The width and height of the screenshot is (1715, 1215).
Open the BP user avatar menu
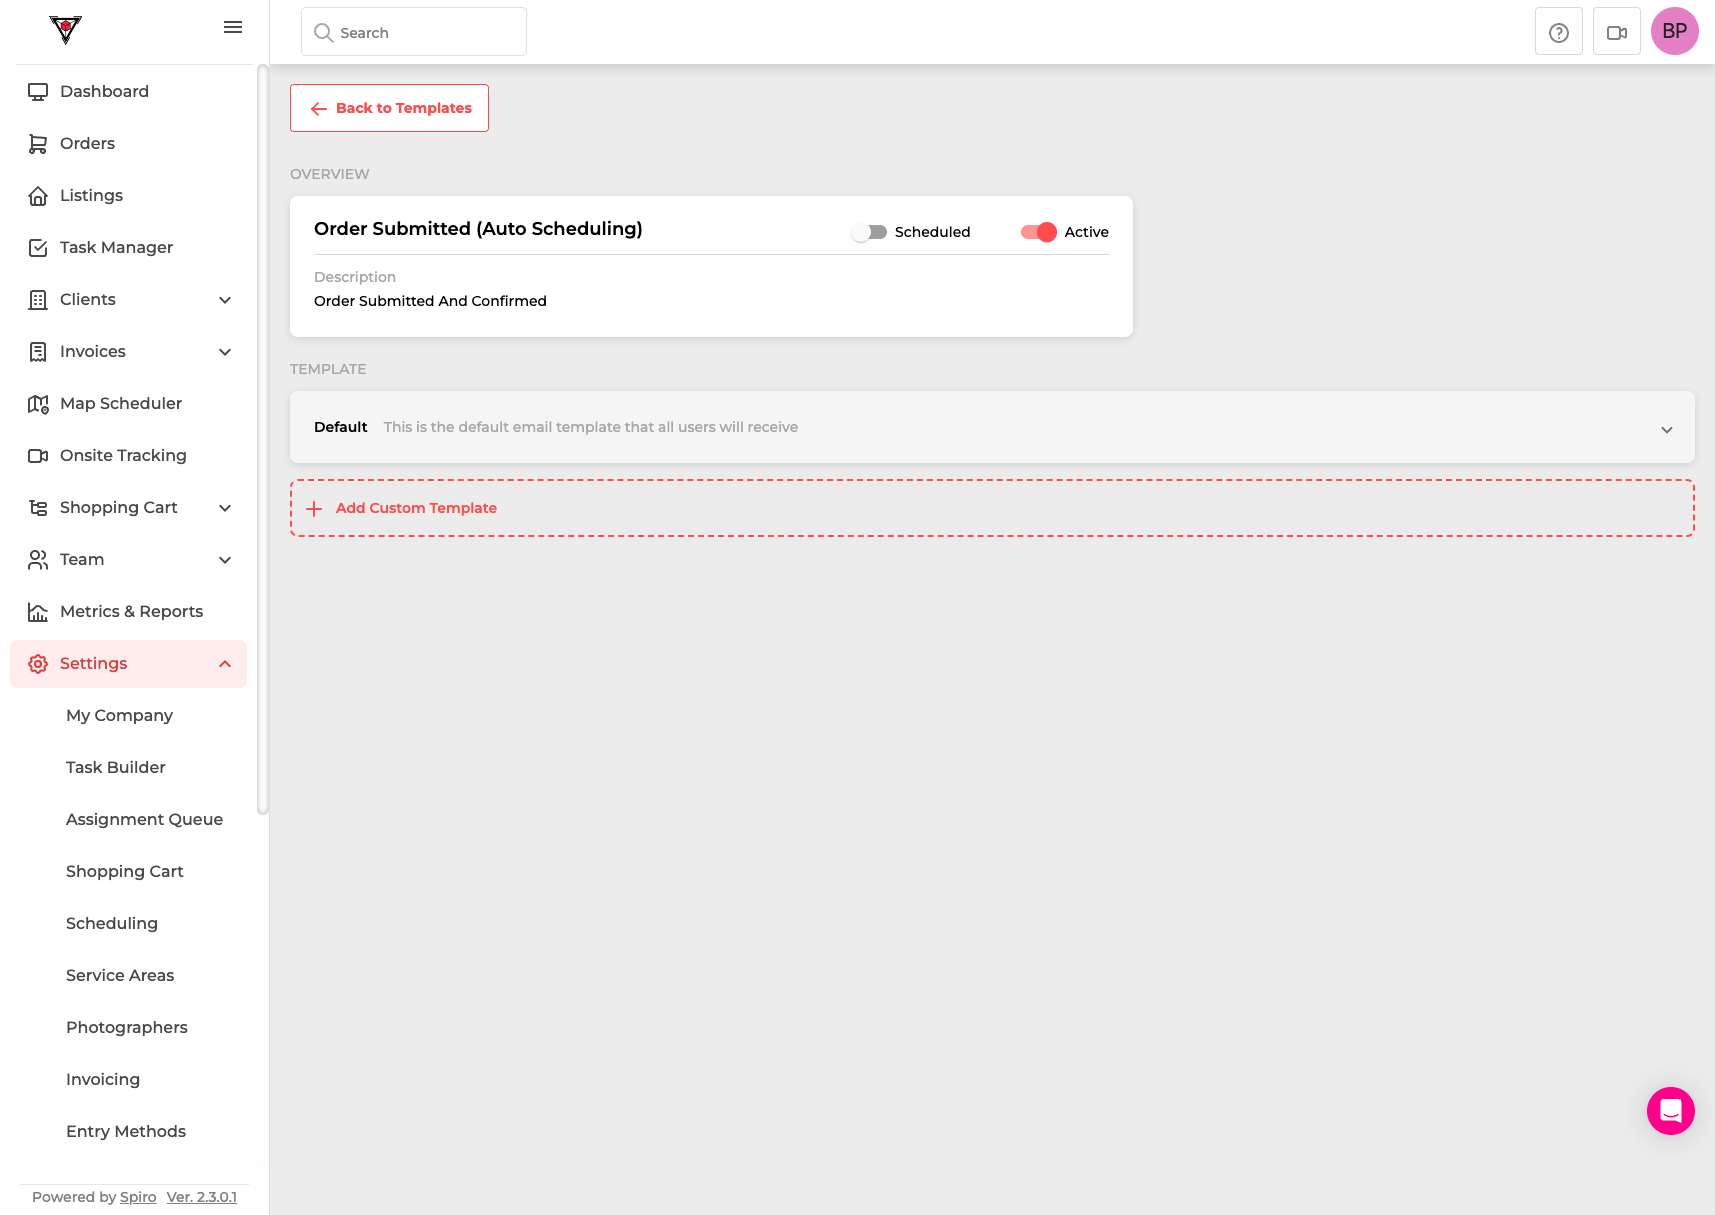pyautogui.click(x=1674, y=31)
